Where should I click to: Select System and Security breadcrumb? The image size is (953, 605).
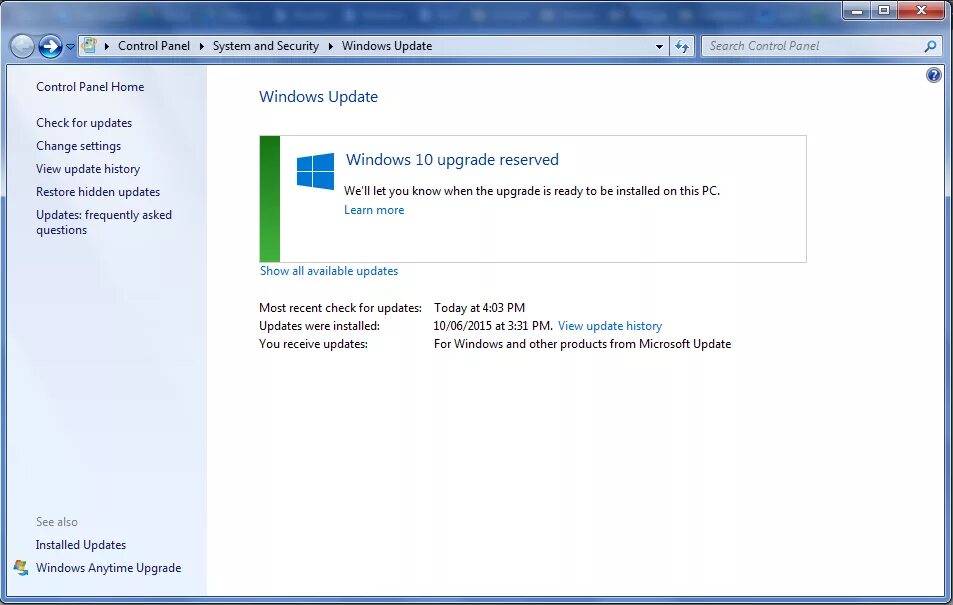266,46
